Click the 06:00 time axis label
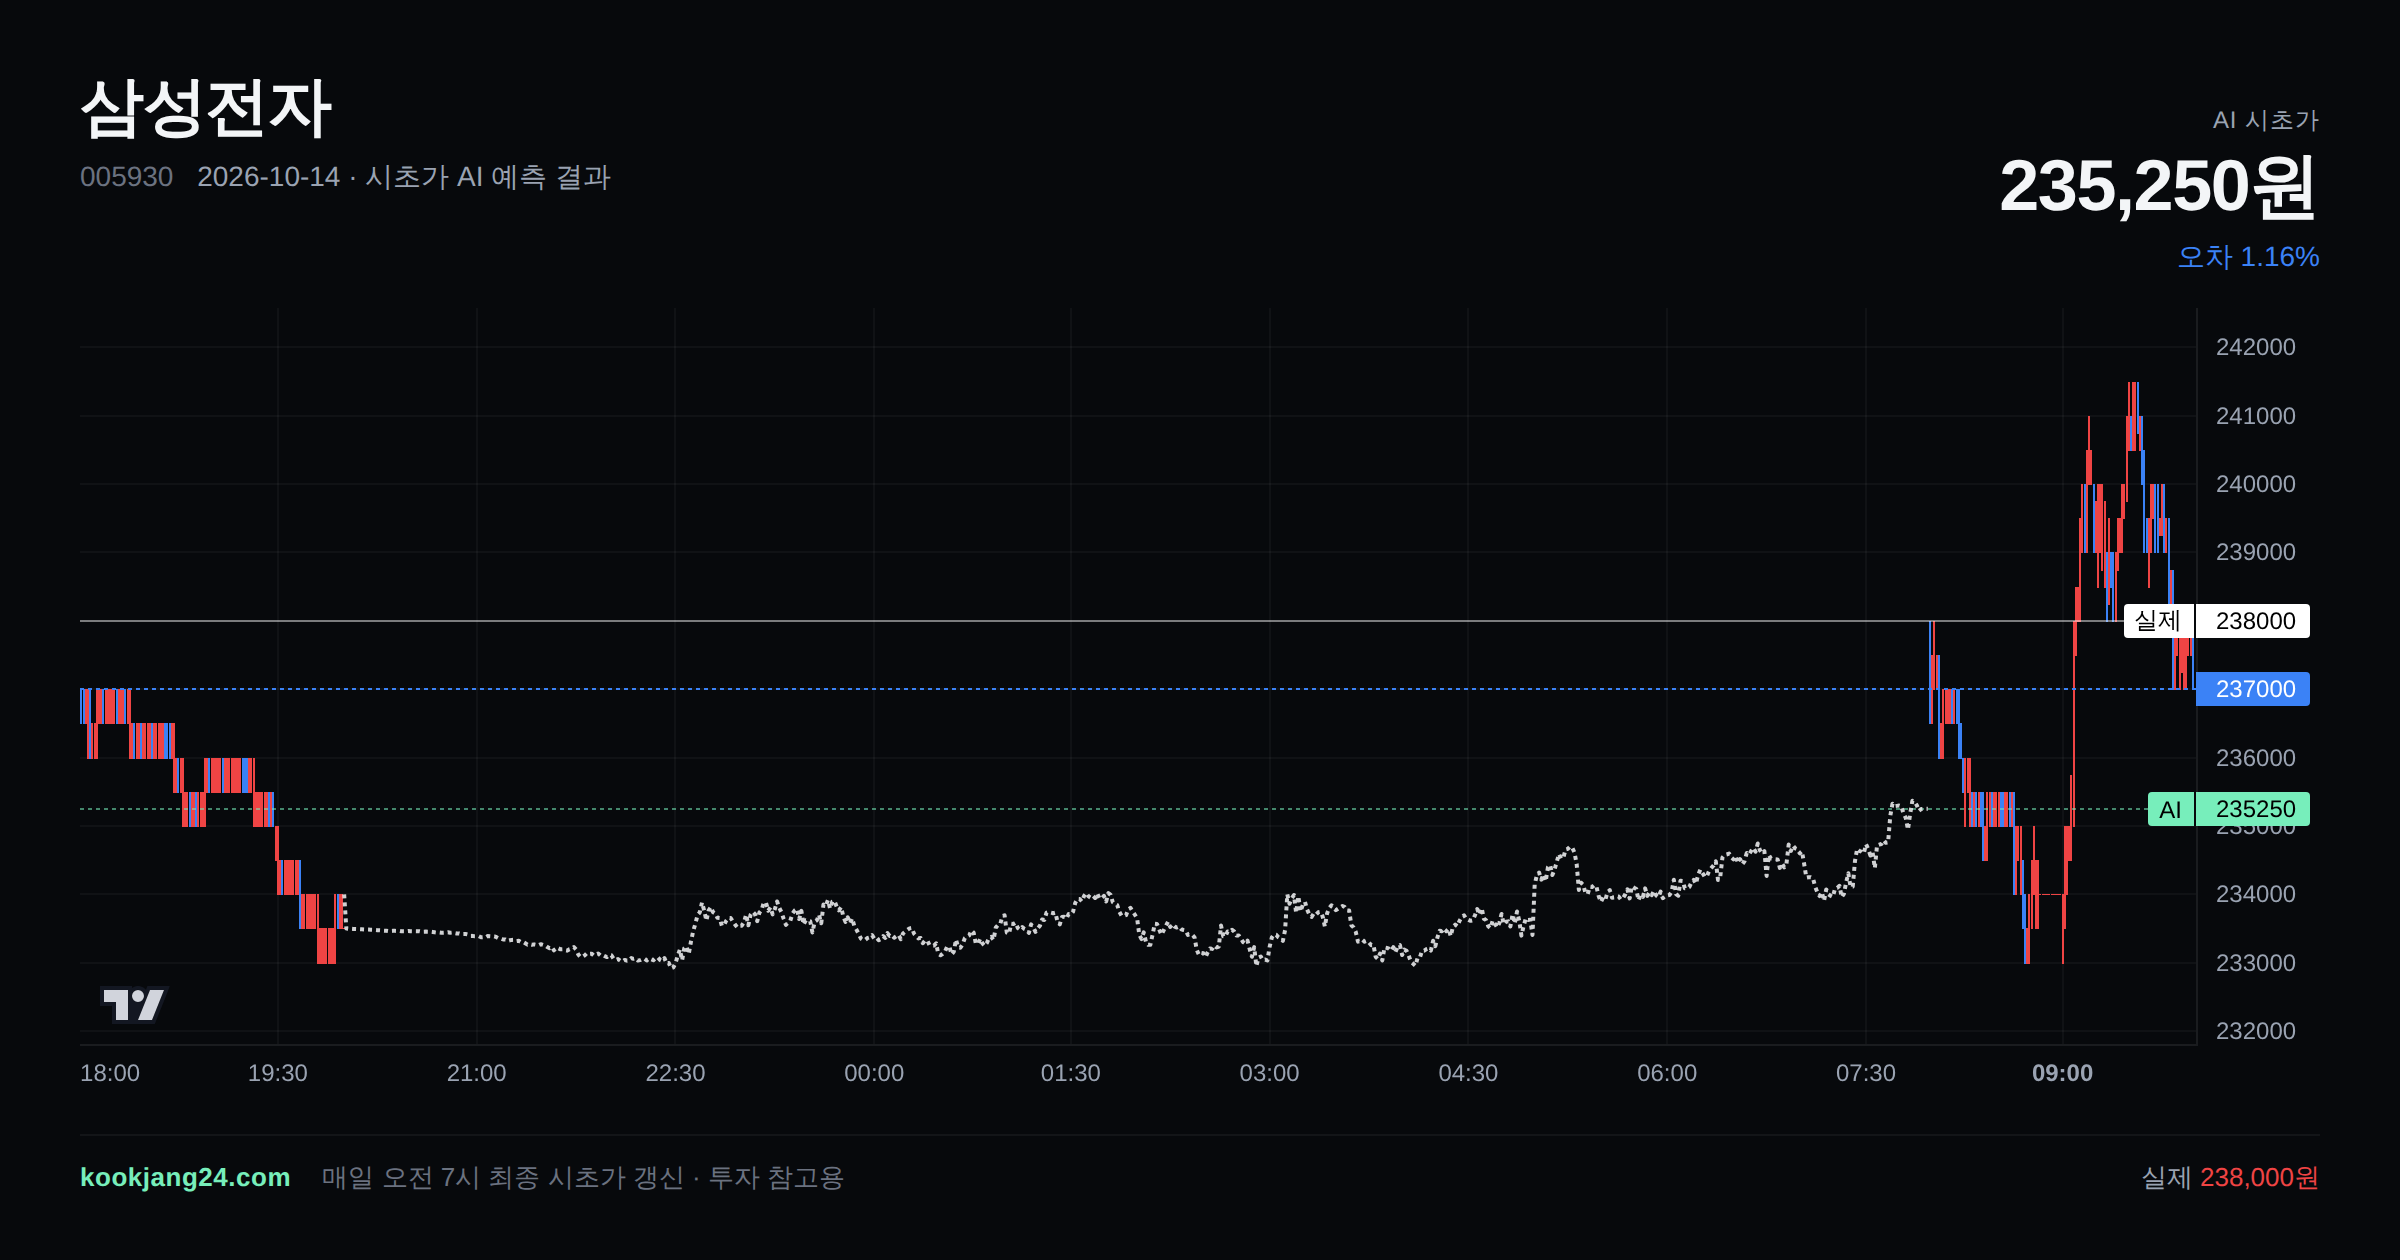This screenshot has height=1260, width=2400. (x=1667, y=1073)
